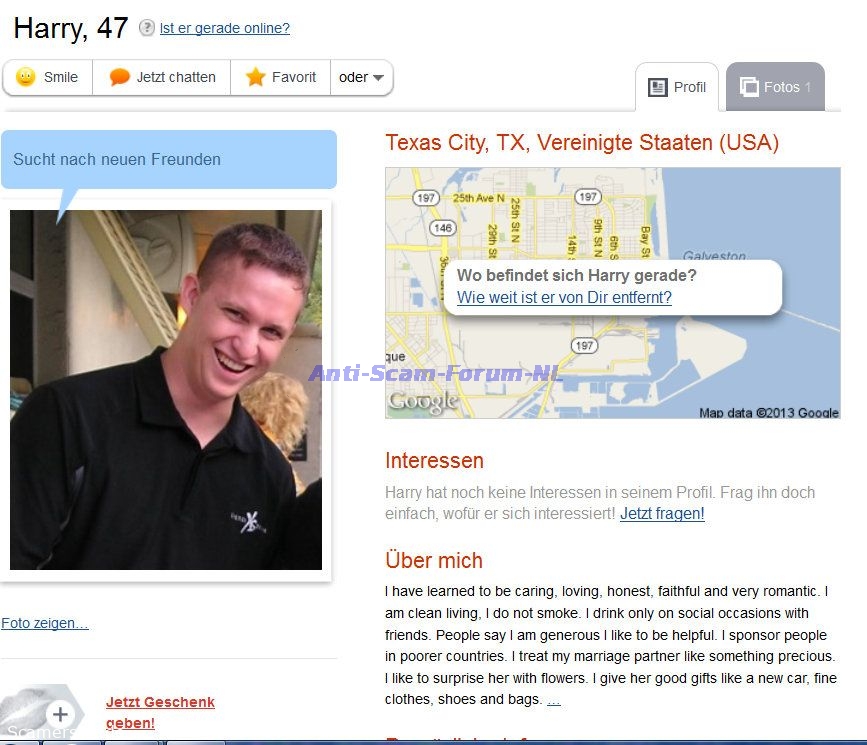The height and width of the screenshot is (745, 867).
Task: Click the yellow Smile emoji icon
Action: pyautogui.click(x=25, y=77)
